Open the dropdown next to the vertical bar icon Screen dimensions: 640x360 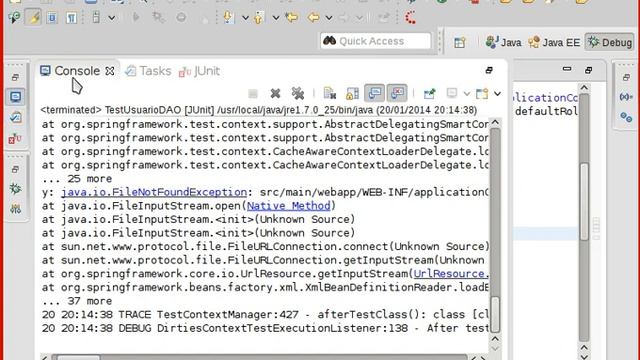pyautogui.click(x=111, y=18)
